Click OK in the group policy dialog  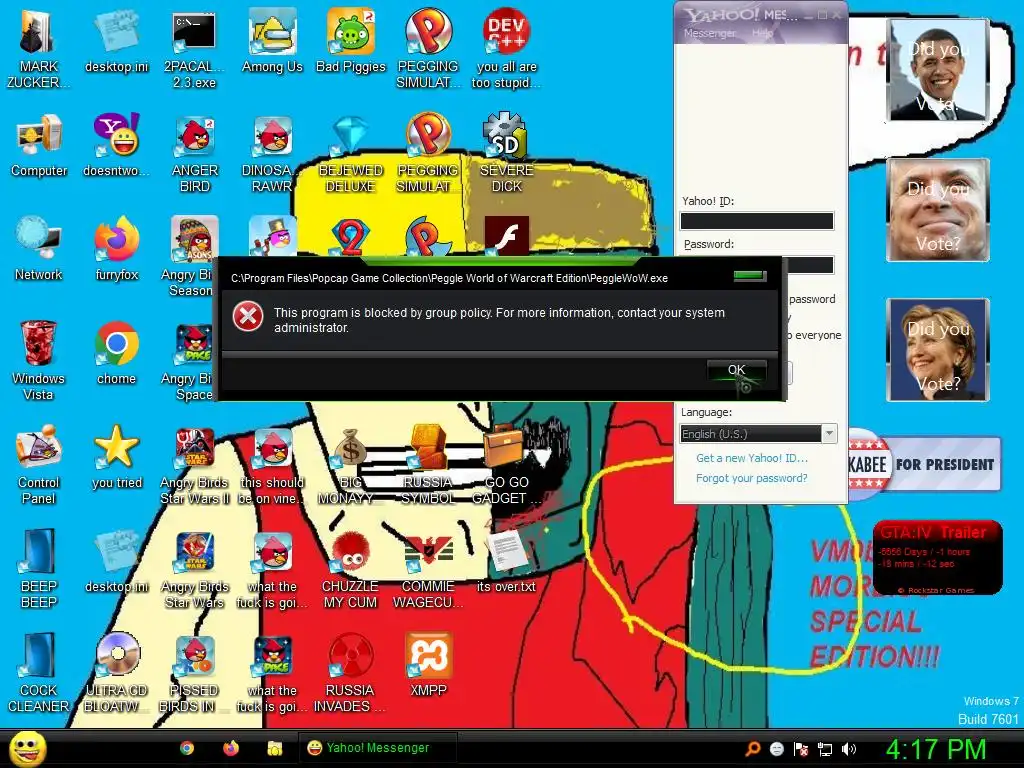point(737,370)
